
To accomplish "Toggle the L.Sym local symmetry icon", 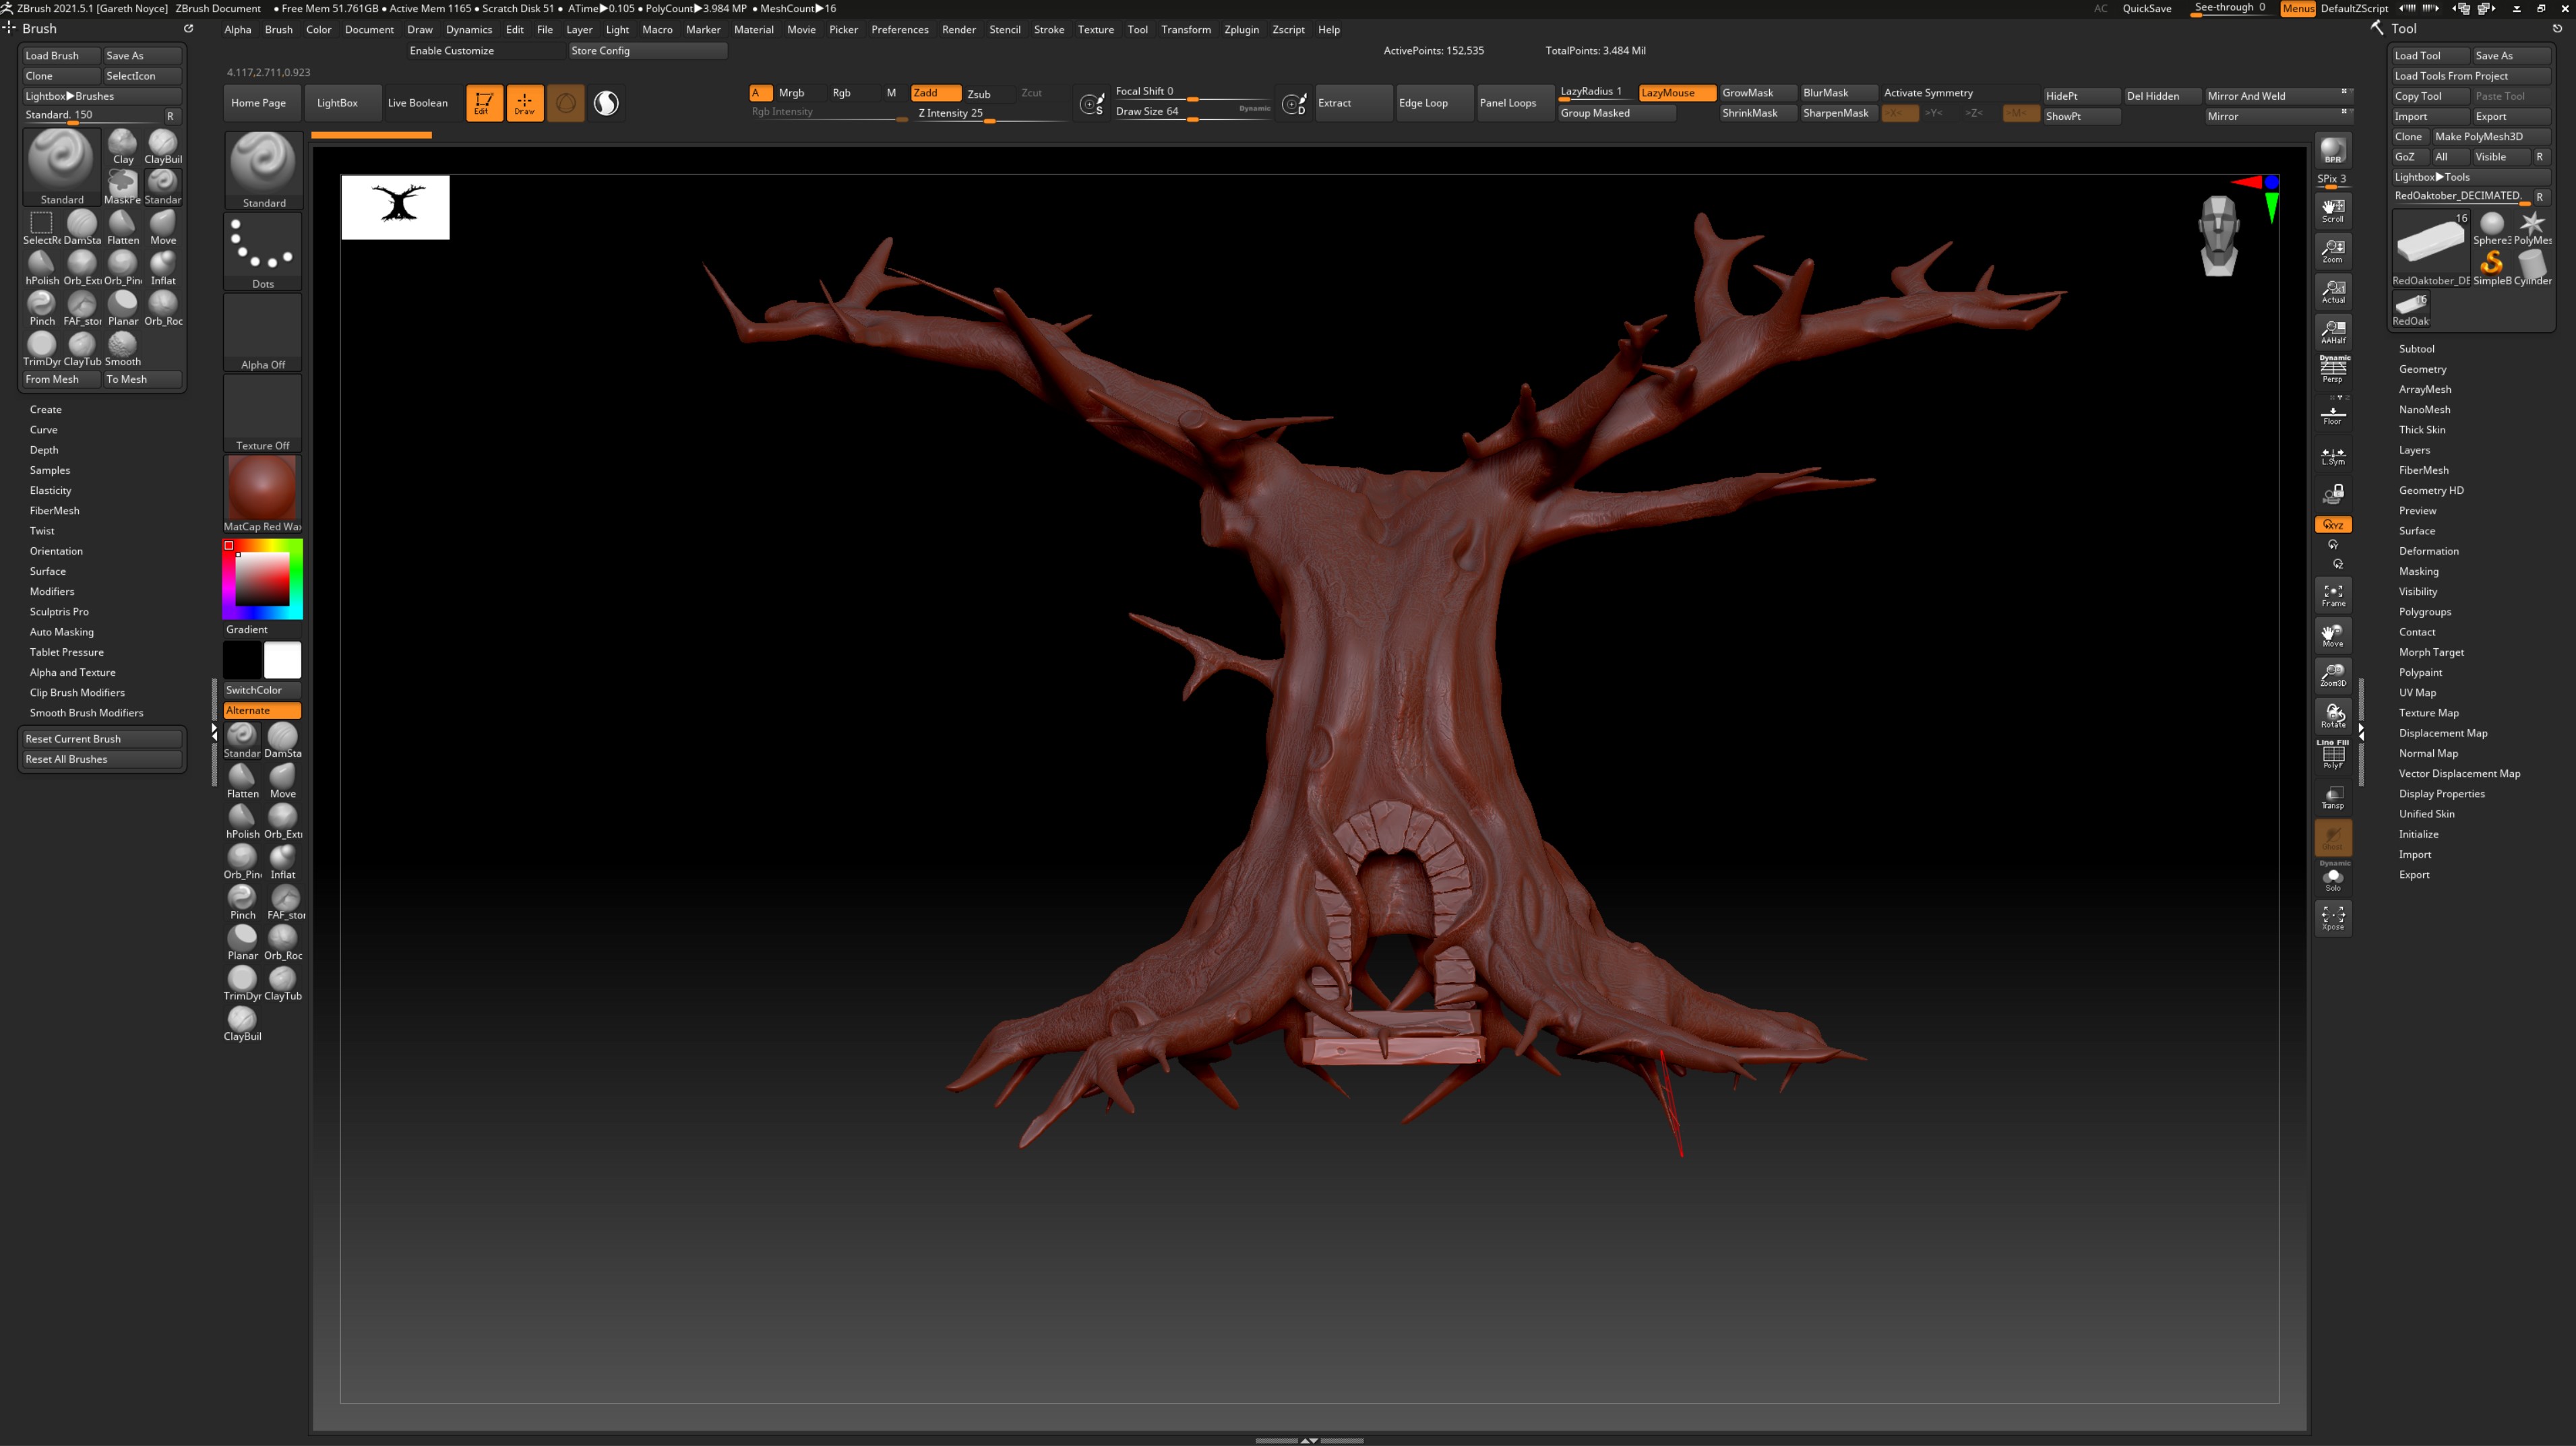I will point(2333,456).
